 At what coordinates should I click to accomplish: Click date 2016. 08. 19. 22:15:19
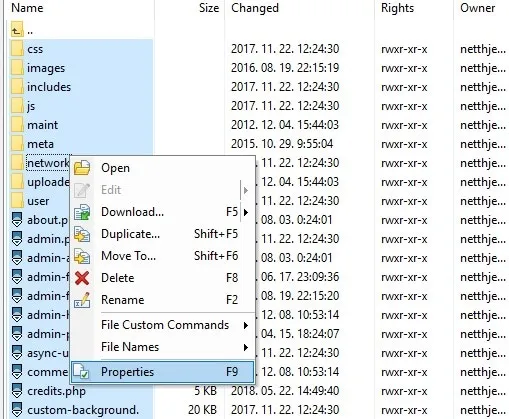(x=285, y=68)
